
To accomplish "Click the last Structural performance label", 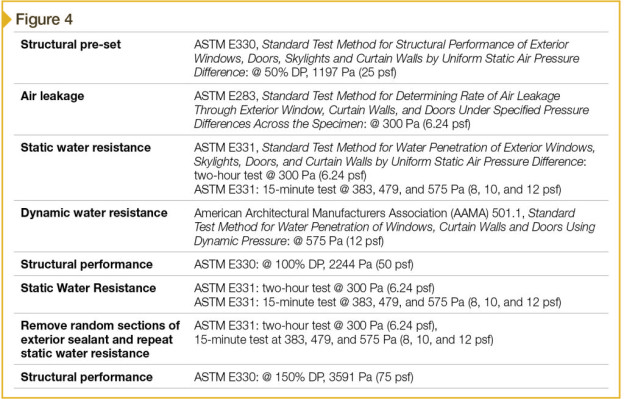I will pyautogui.click(x=86, y=377).
